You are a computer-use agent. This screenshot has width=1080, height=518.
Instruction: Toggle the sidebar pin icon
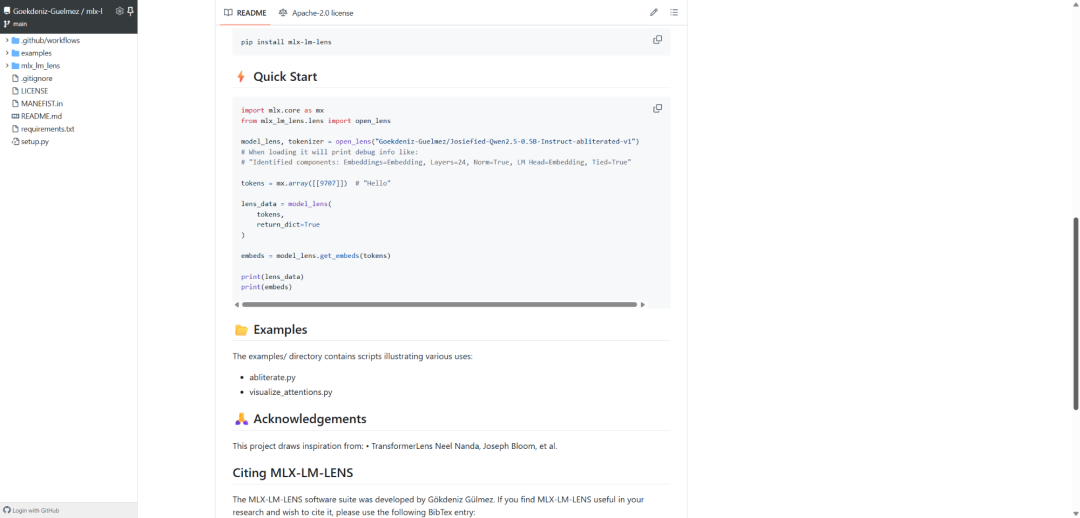pyautogui.click(x=130, y=11)
